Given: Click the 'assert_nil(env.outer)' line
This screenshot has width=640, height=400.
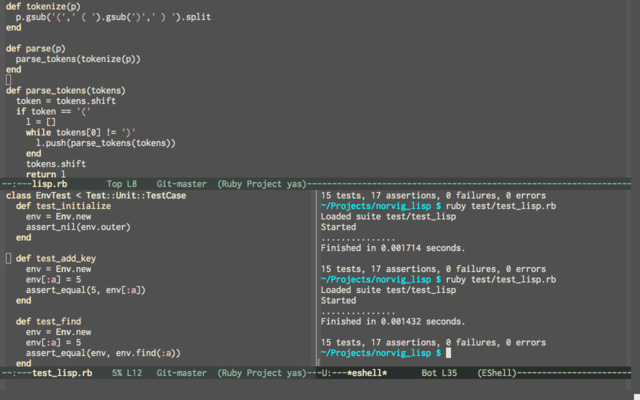Looking at the screenshot, I should 78,227.
